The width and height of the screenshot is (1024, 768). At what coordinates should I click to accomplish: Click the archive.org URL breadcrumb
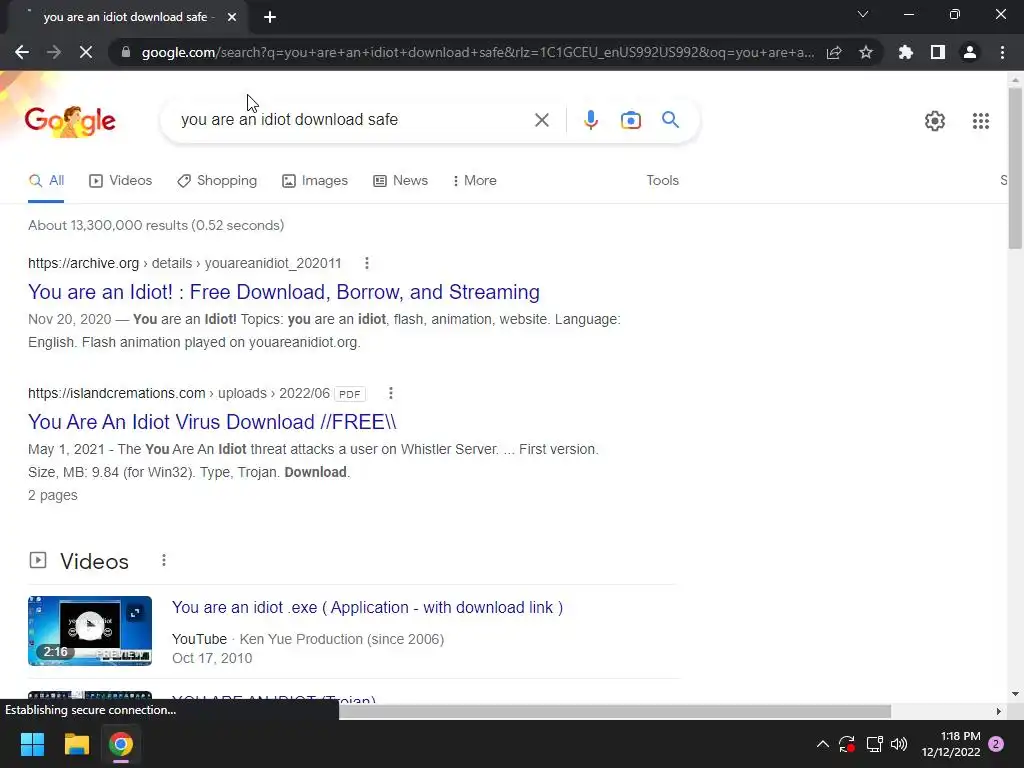point(185,263)
